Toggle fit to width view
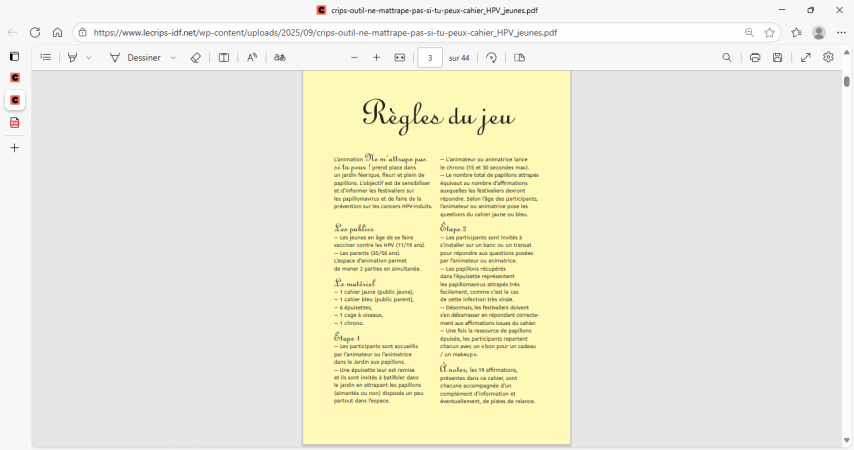 pyautogui.click(x=400, y=58)
